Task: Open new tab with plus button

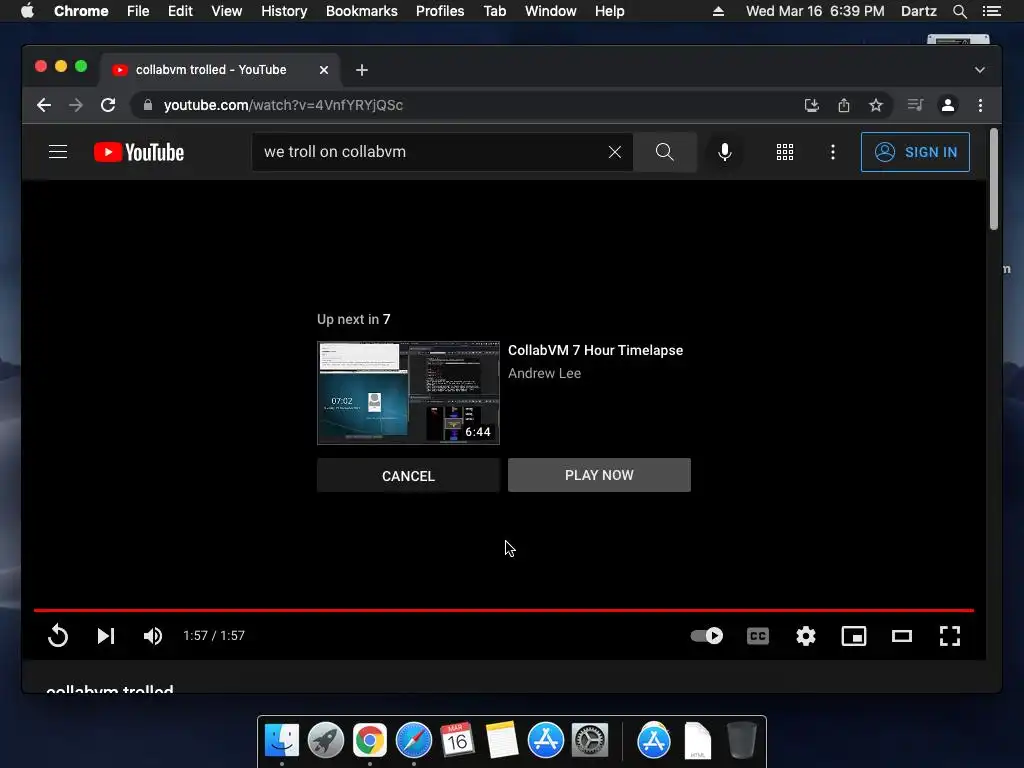Action: [362, 70]
